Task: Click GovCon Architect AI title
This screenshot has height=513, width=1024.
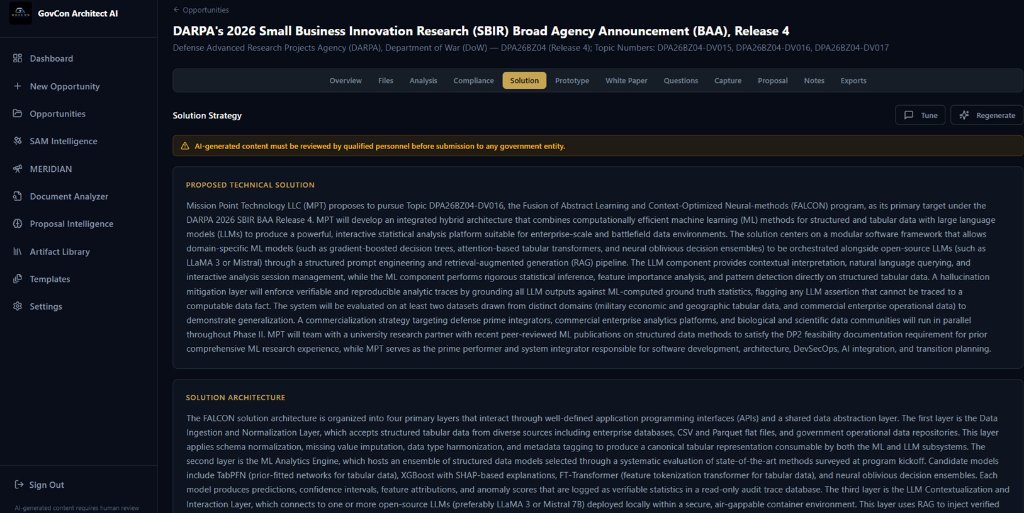Action: click(78, 13)
